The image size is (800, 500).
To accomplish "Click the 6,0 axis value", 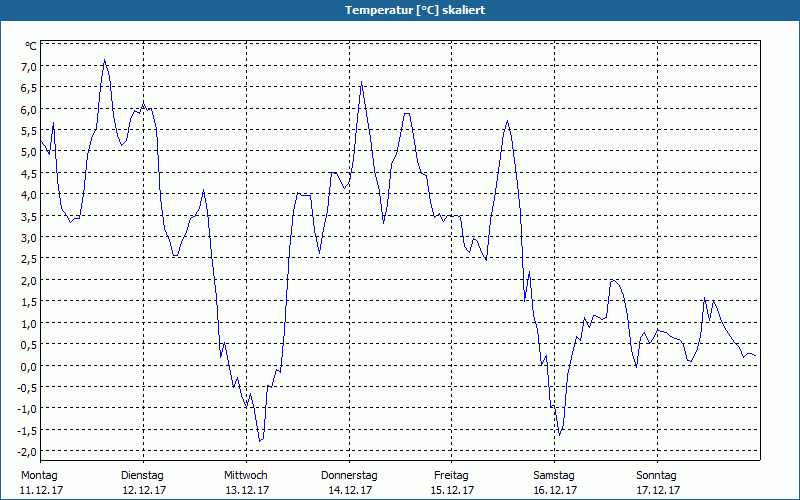I will click(29, 109).
